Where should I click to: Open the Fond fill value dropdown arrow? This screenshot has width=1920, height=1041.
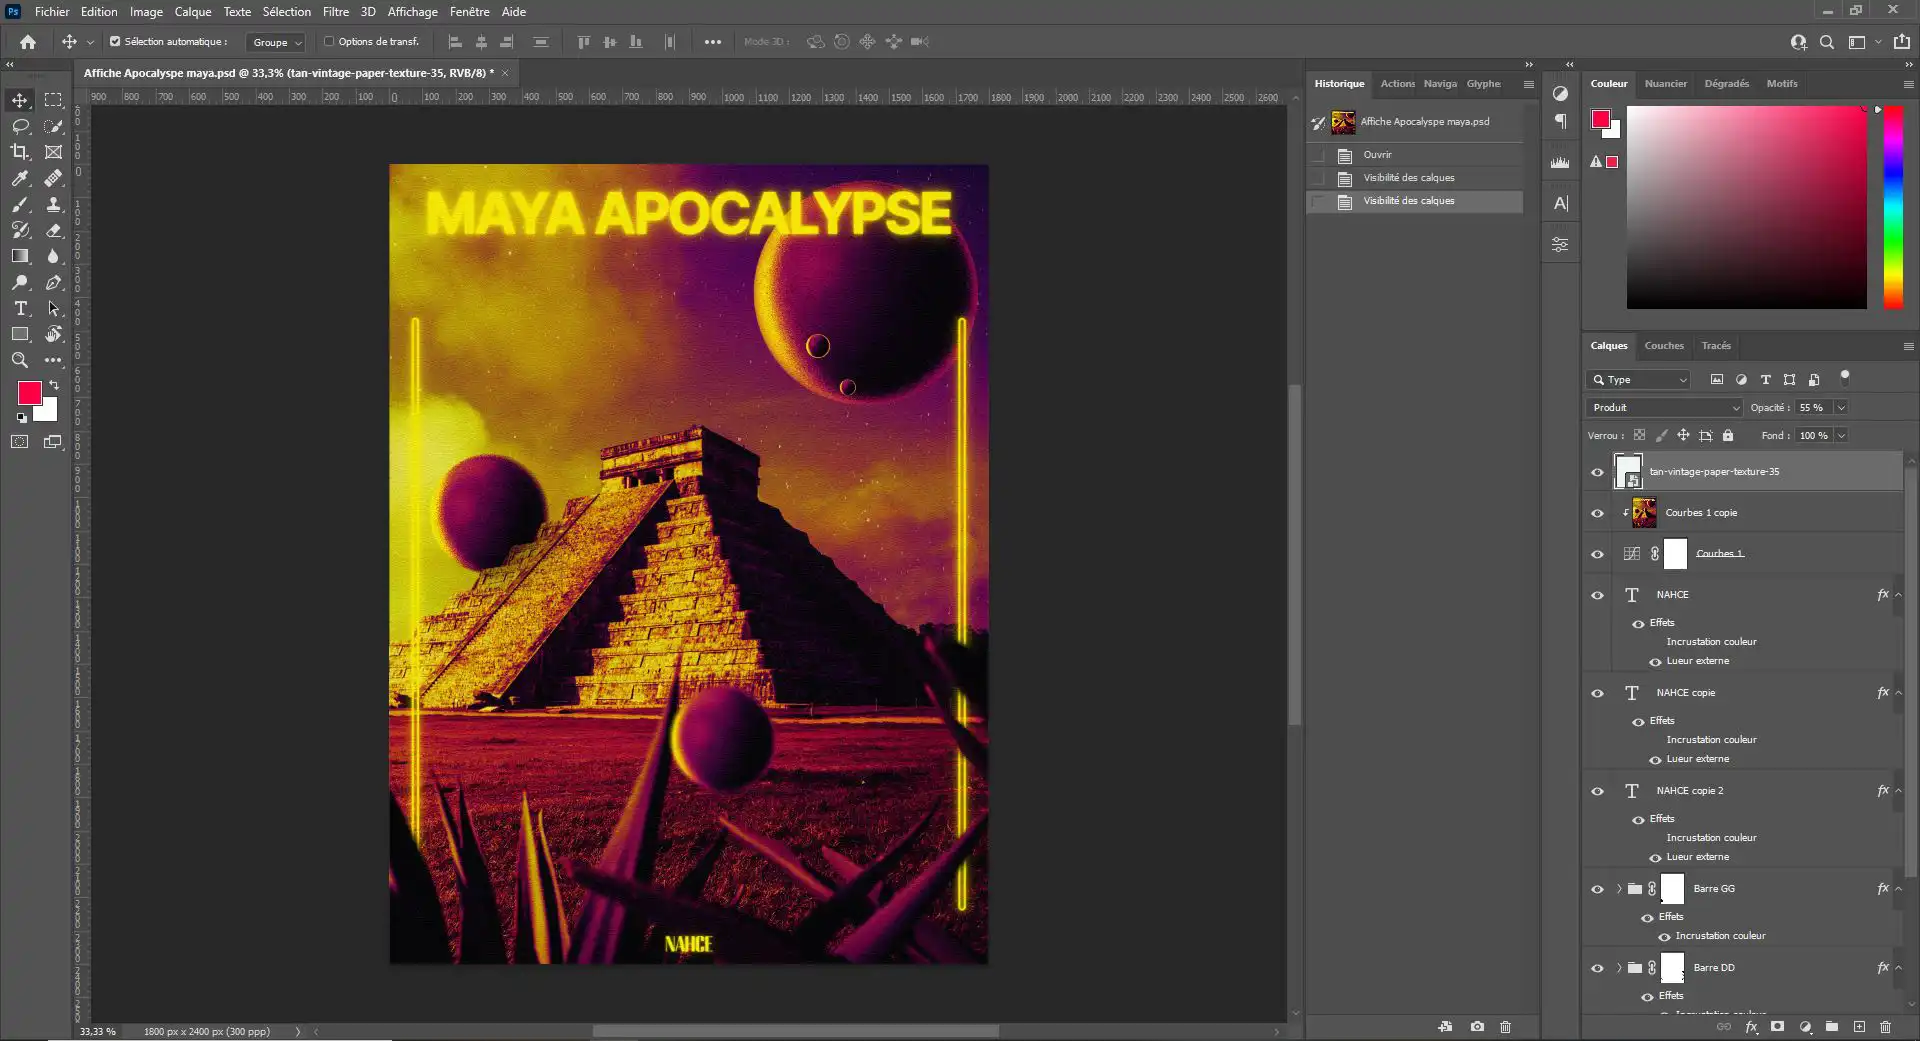pos(1841,436)
